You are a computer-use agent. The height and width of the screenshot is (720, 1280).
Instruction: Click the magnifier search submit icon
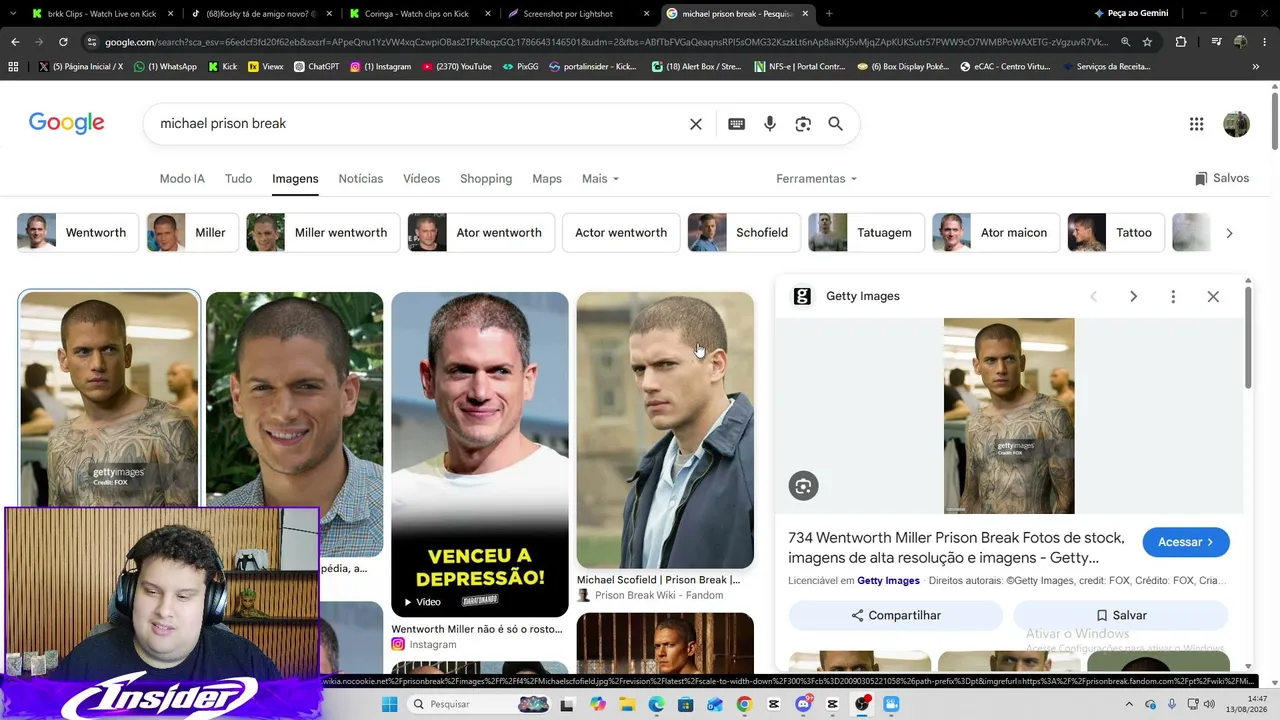(x=836, y=124)
